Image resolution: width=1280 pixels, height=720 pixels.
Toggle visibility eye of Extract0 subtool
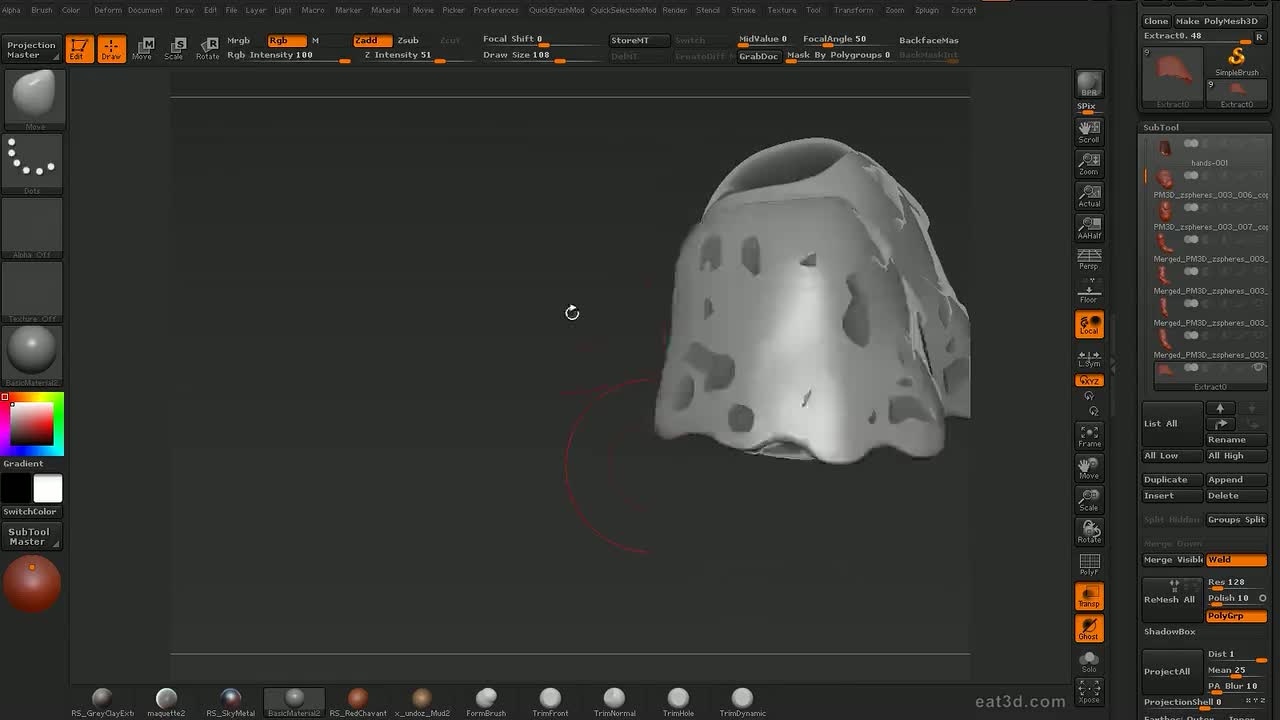coord(1258,367)
